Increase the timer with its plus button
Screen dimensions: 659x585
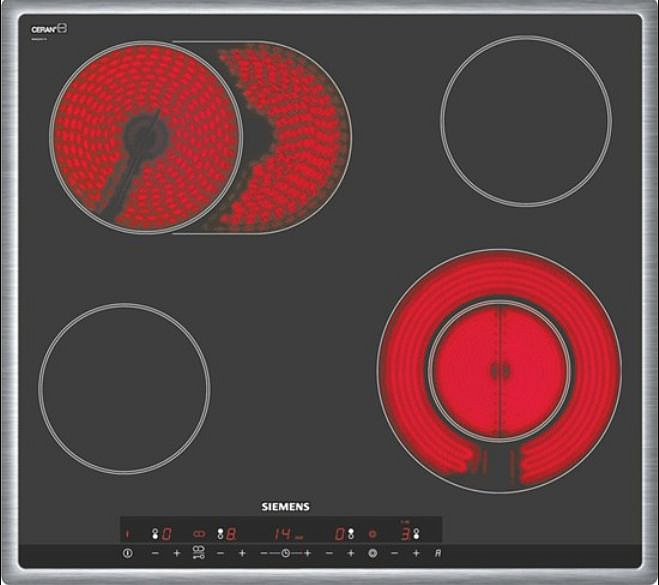306,553
